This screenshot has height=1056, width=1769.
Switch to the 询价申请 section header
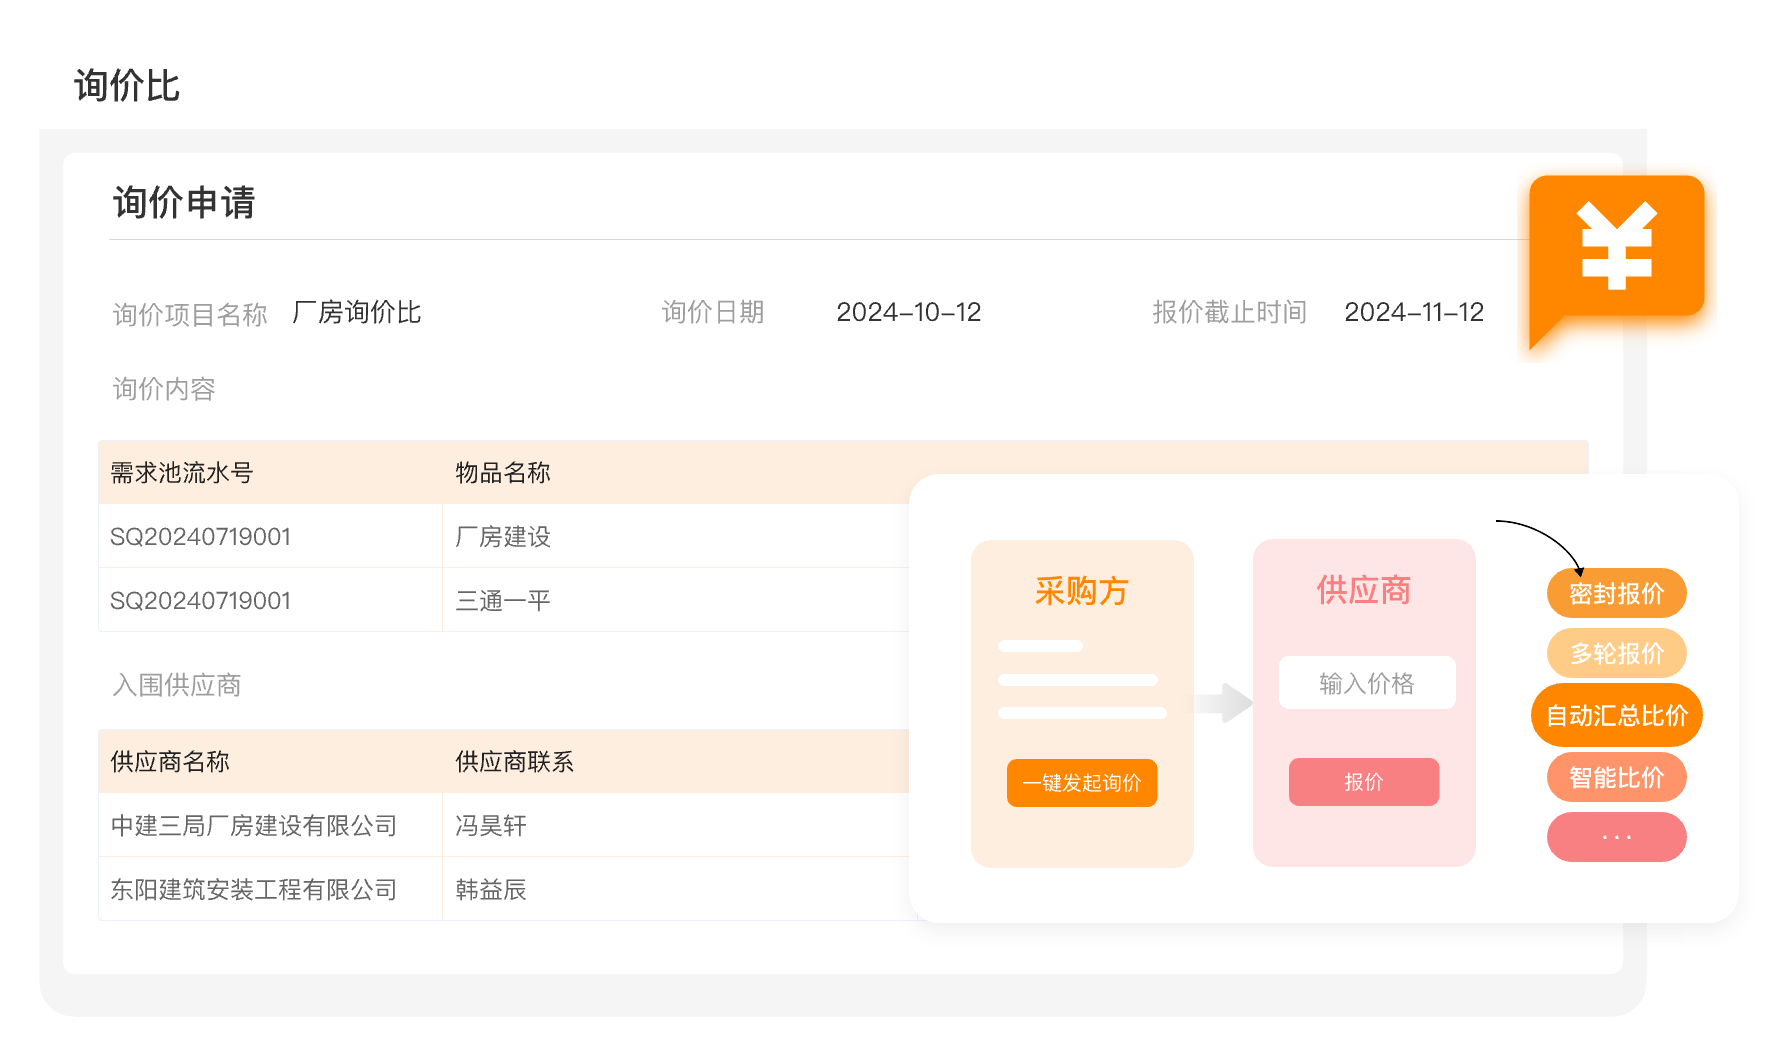click(184, 203)
